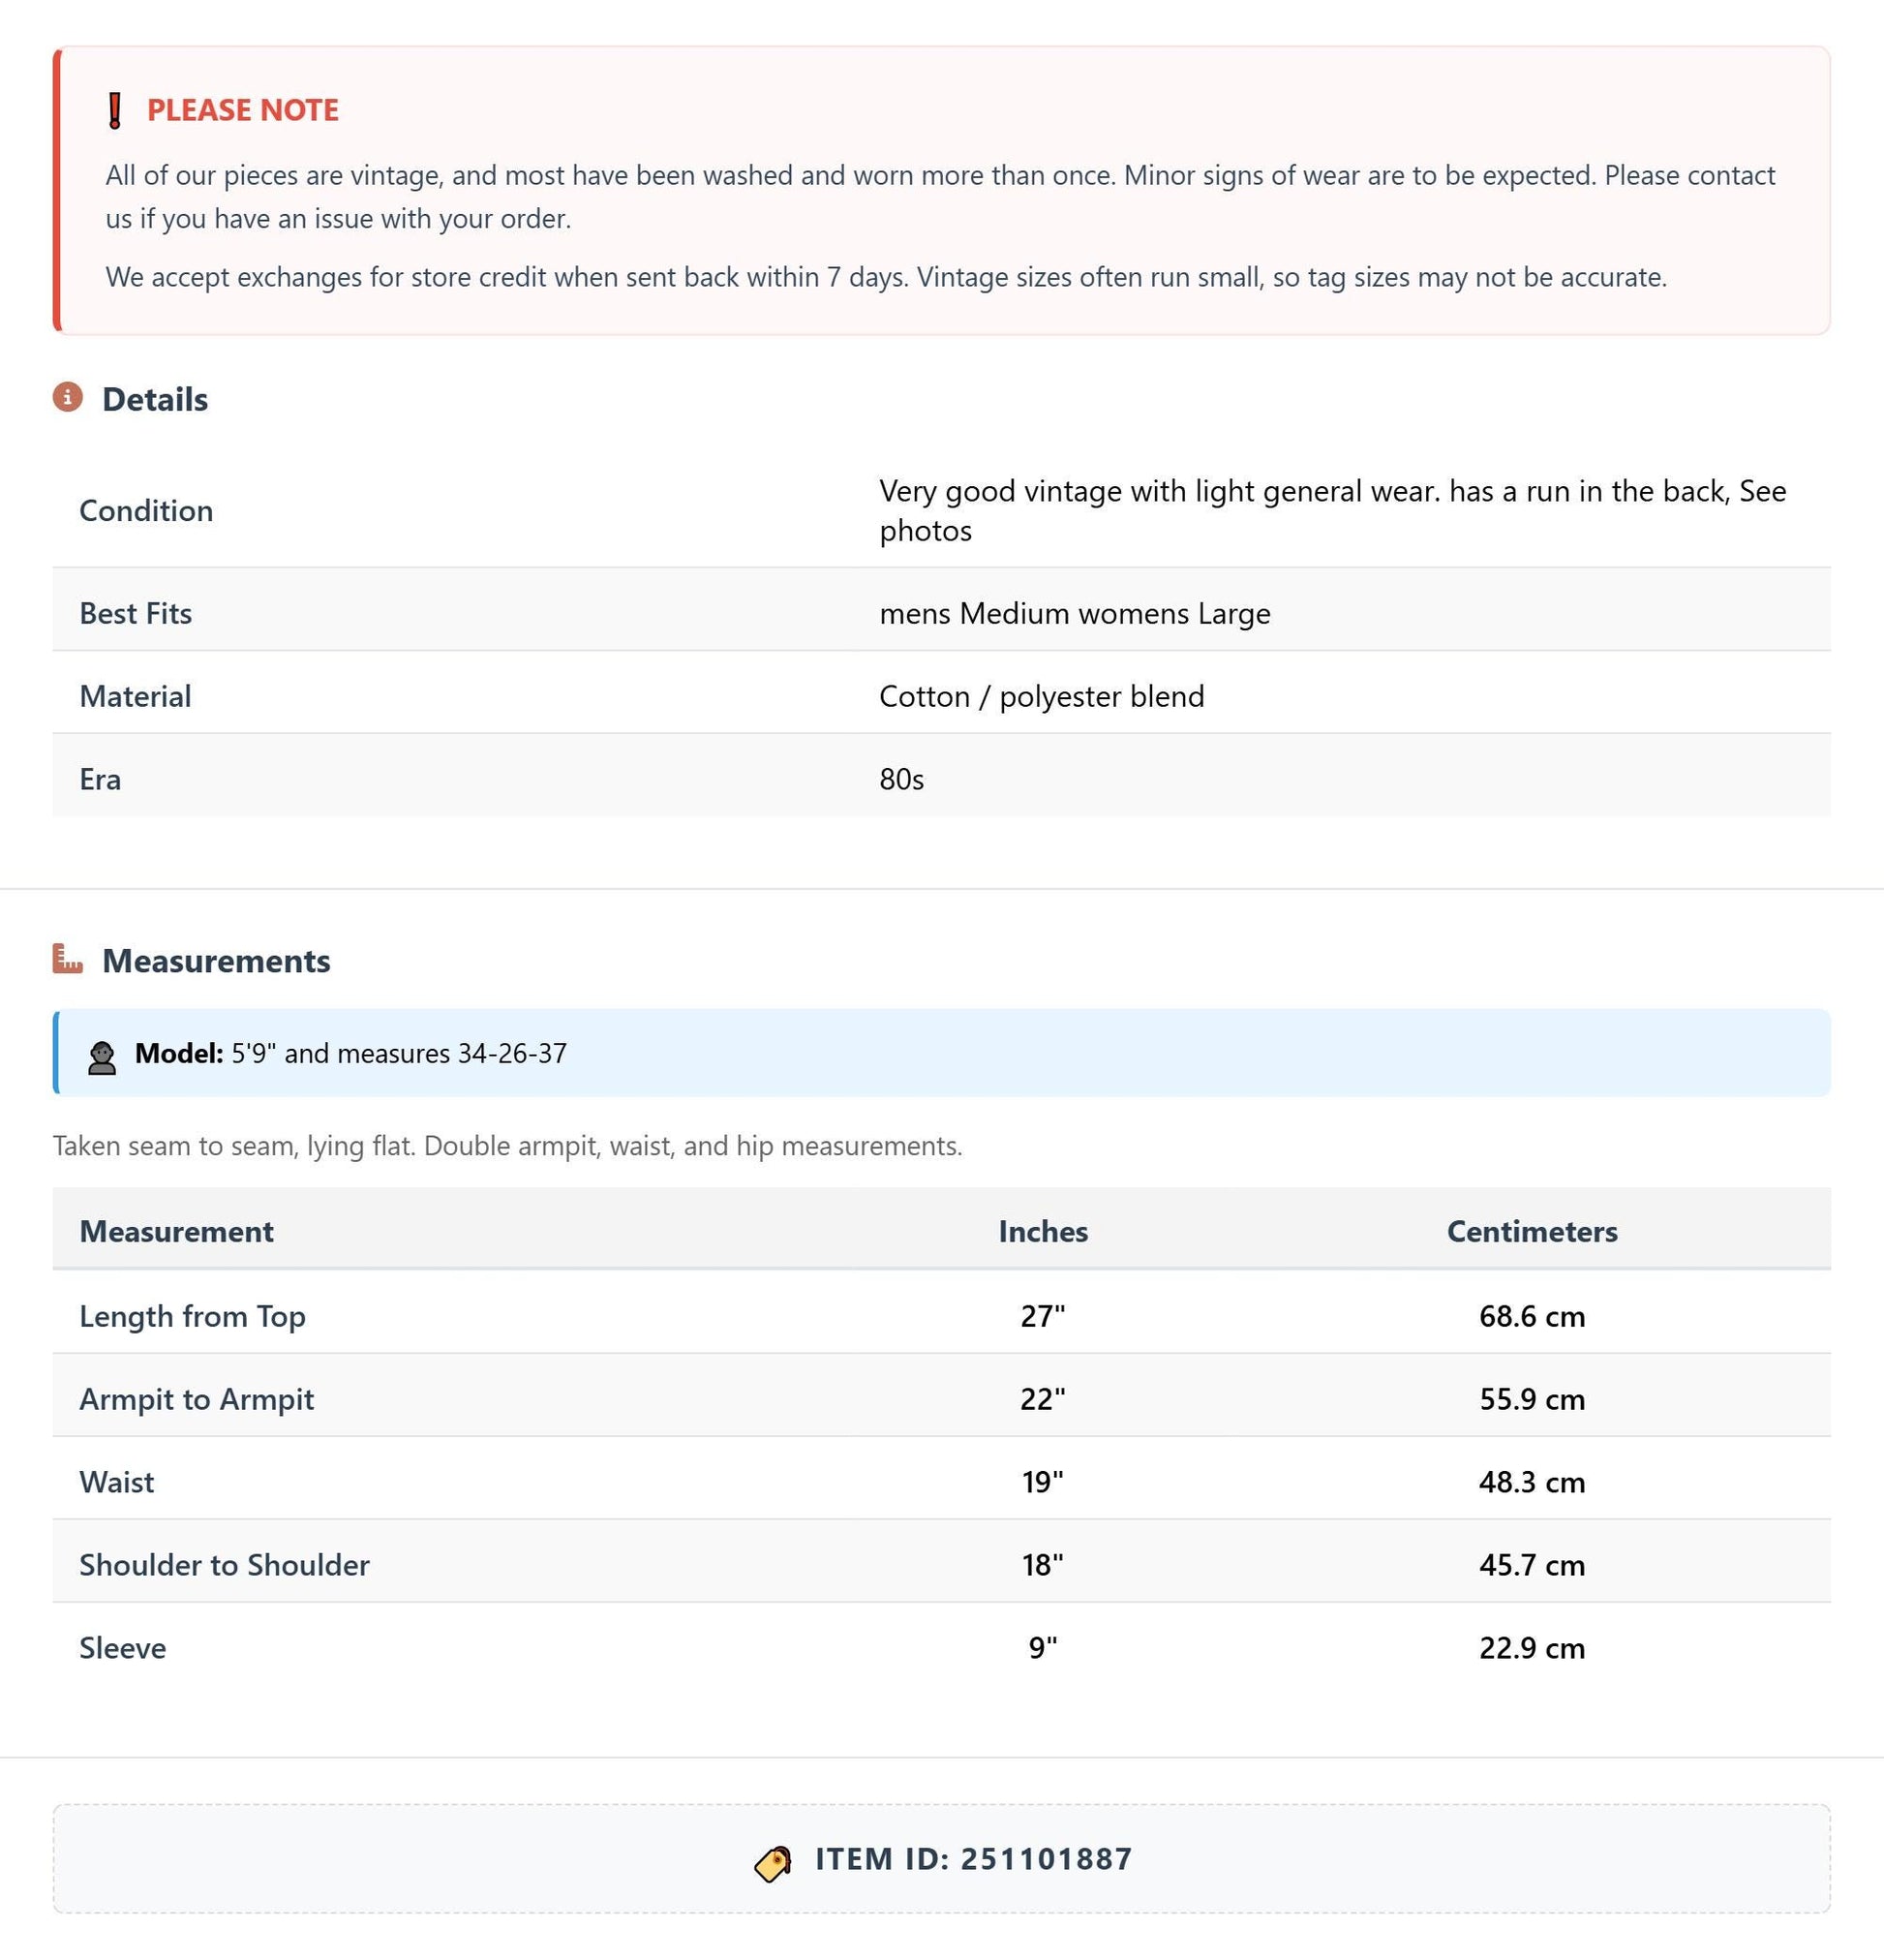Screen dimensions: 1884x1960
Task: Click the 80s era value
Action: [x=902, y=779]
